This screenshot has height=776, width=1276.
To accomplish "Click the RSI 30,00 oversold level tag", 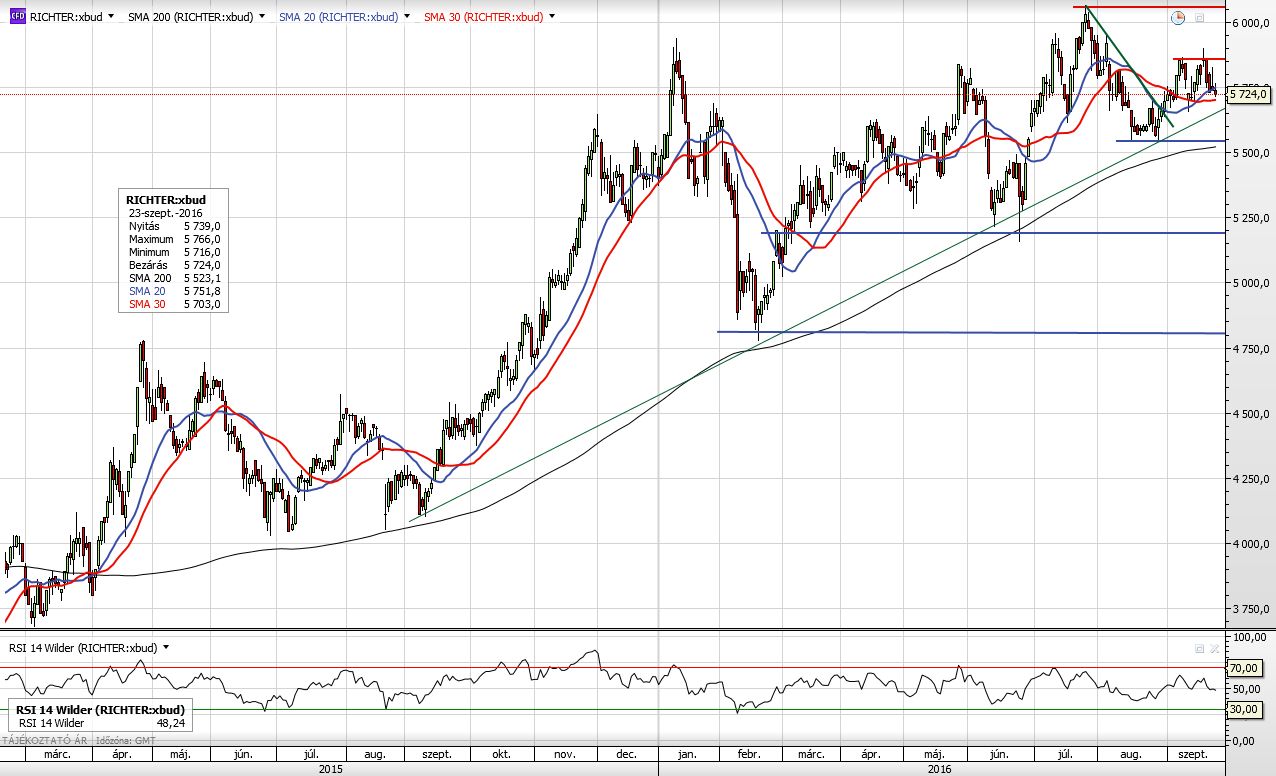I will coord(1246,709).
